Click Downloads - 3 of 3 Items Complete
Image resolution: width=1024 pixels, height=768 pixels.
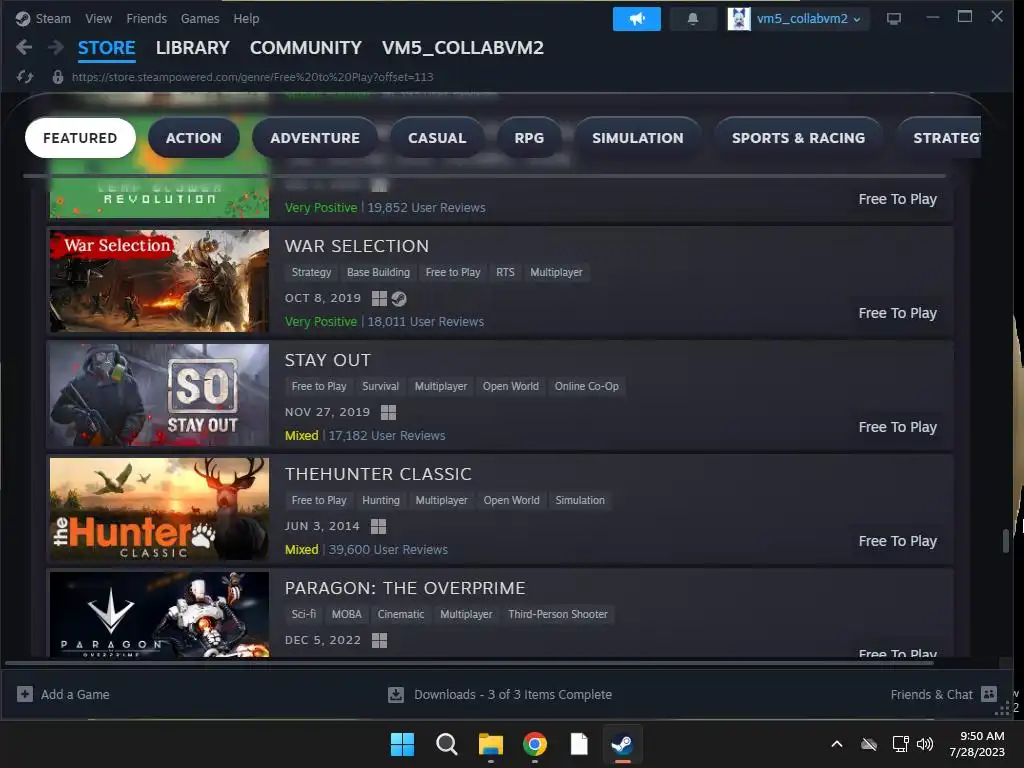coord(513,694)
